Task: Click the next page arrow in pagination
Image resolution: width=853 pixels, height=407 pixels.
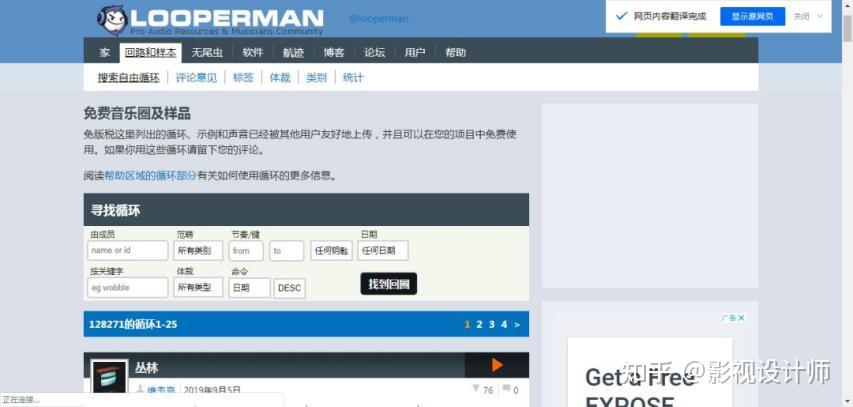Action: pyautogui.click(x=517, y=325)
